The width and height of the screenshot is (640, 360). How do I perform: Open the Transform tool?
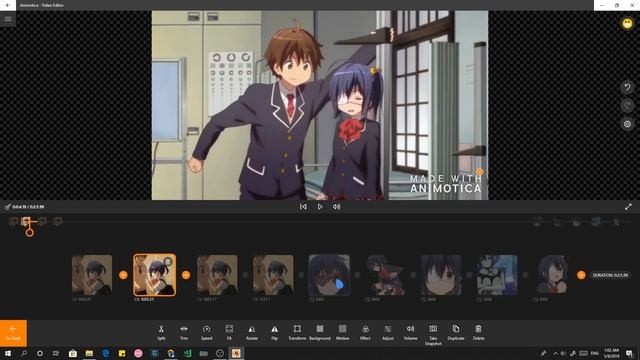(297, 332)
